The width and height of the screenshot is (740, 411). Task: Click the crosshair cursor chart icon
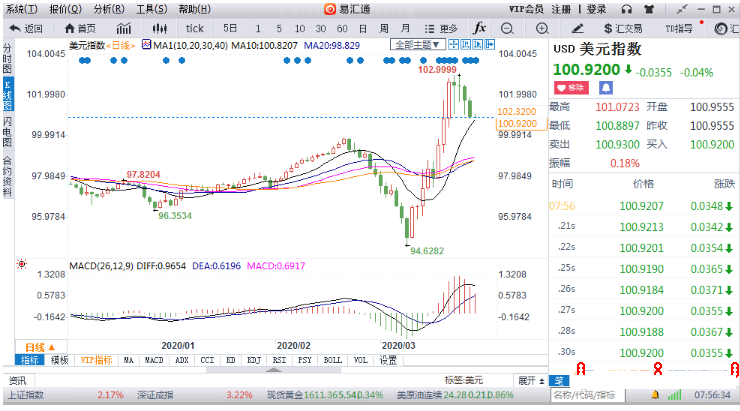point(454,44)
